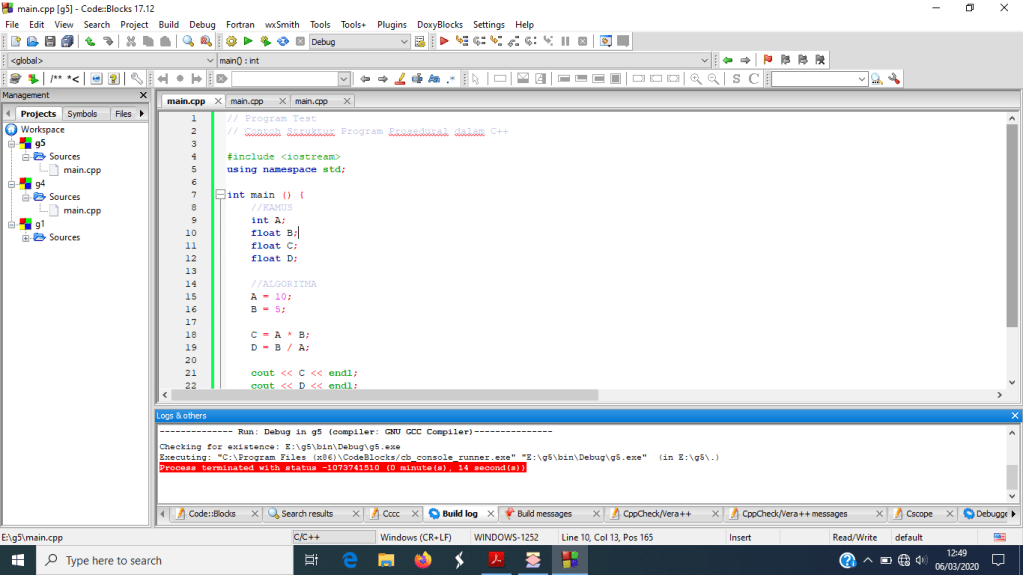Toggle code fold at int main line

pos(219,195)
